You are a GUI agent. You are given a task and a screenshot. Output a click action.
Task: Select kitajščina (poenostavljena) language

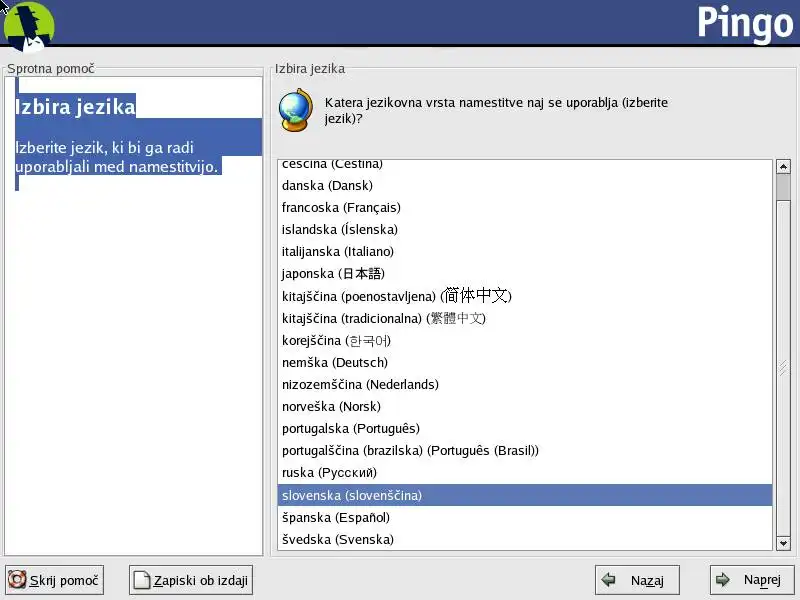point(524,296)
